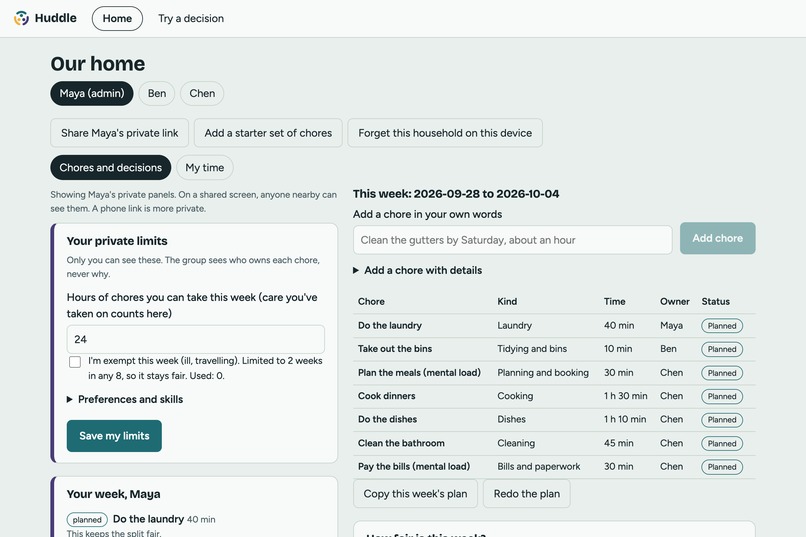Expand Preferences and skills
The height and width of the screenshot is (537, 806).
(x=125, y=399)
